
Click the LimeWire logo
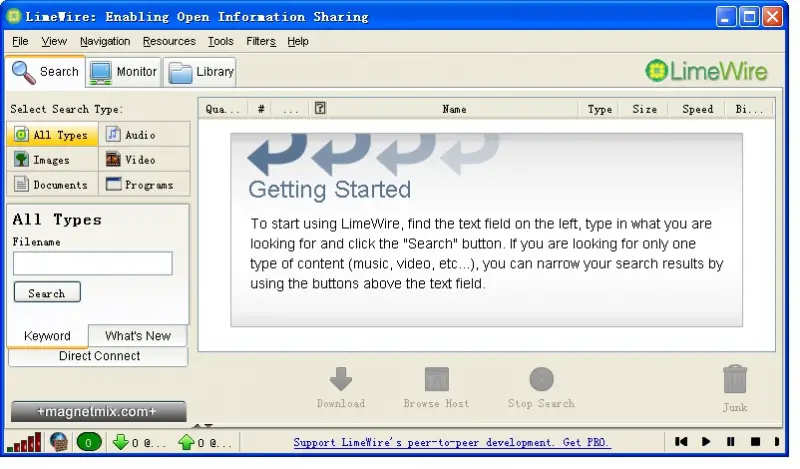pos(706,71)
